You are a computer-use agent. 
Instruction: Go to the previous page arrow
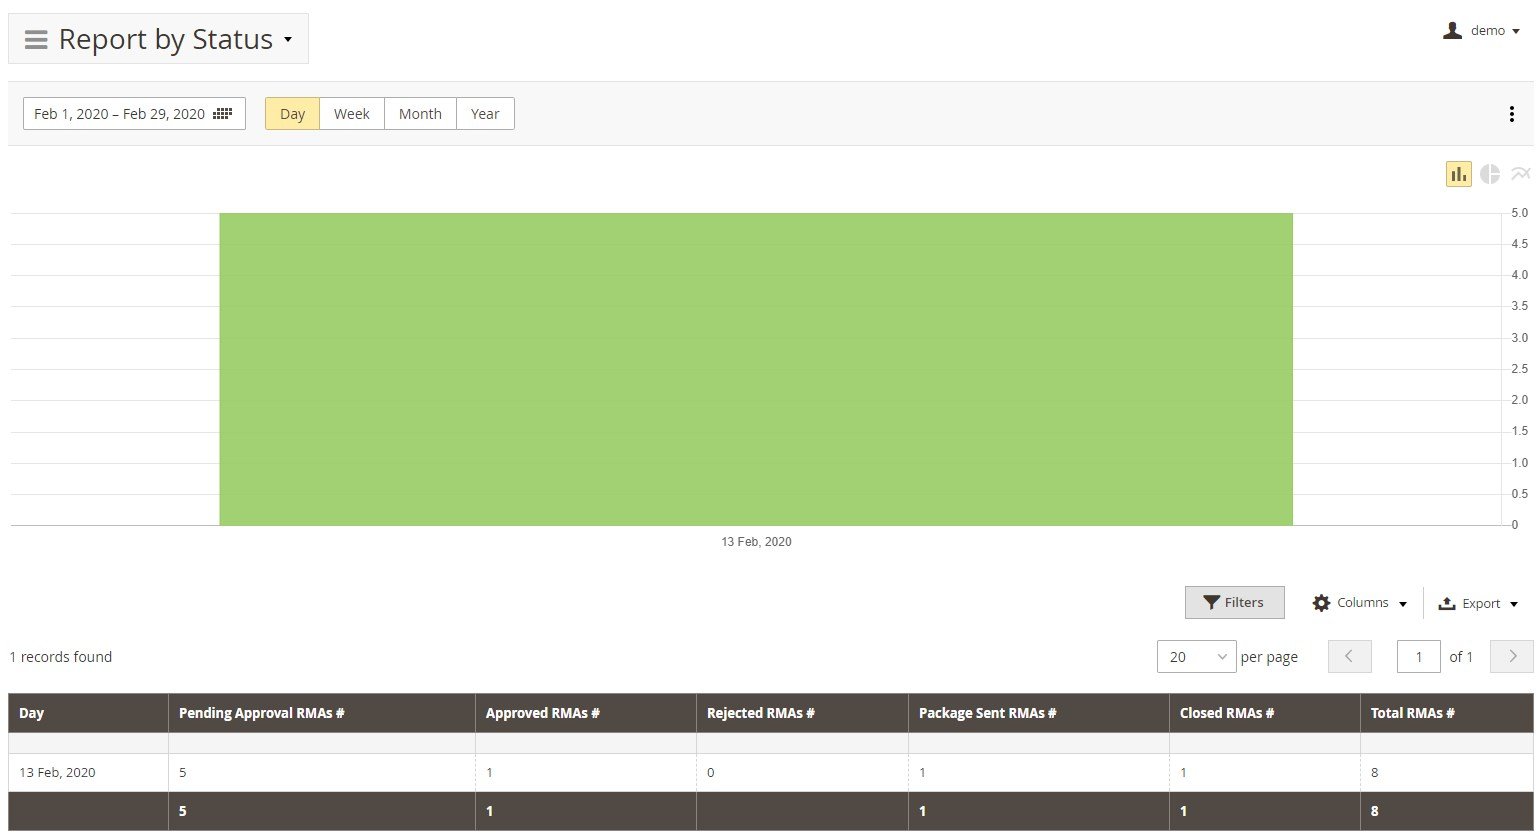coord(1349,657)
